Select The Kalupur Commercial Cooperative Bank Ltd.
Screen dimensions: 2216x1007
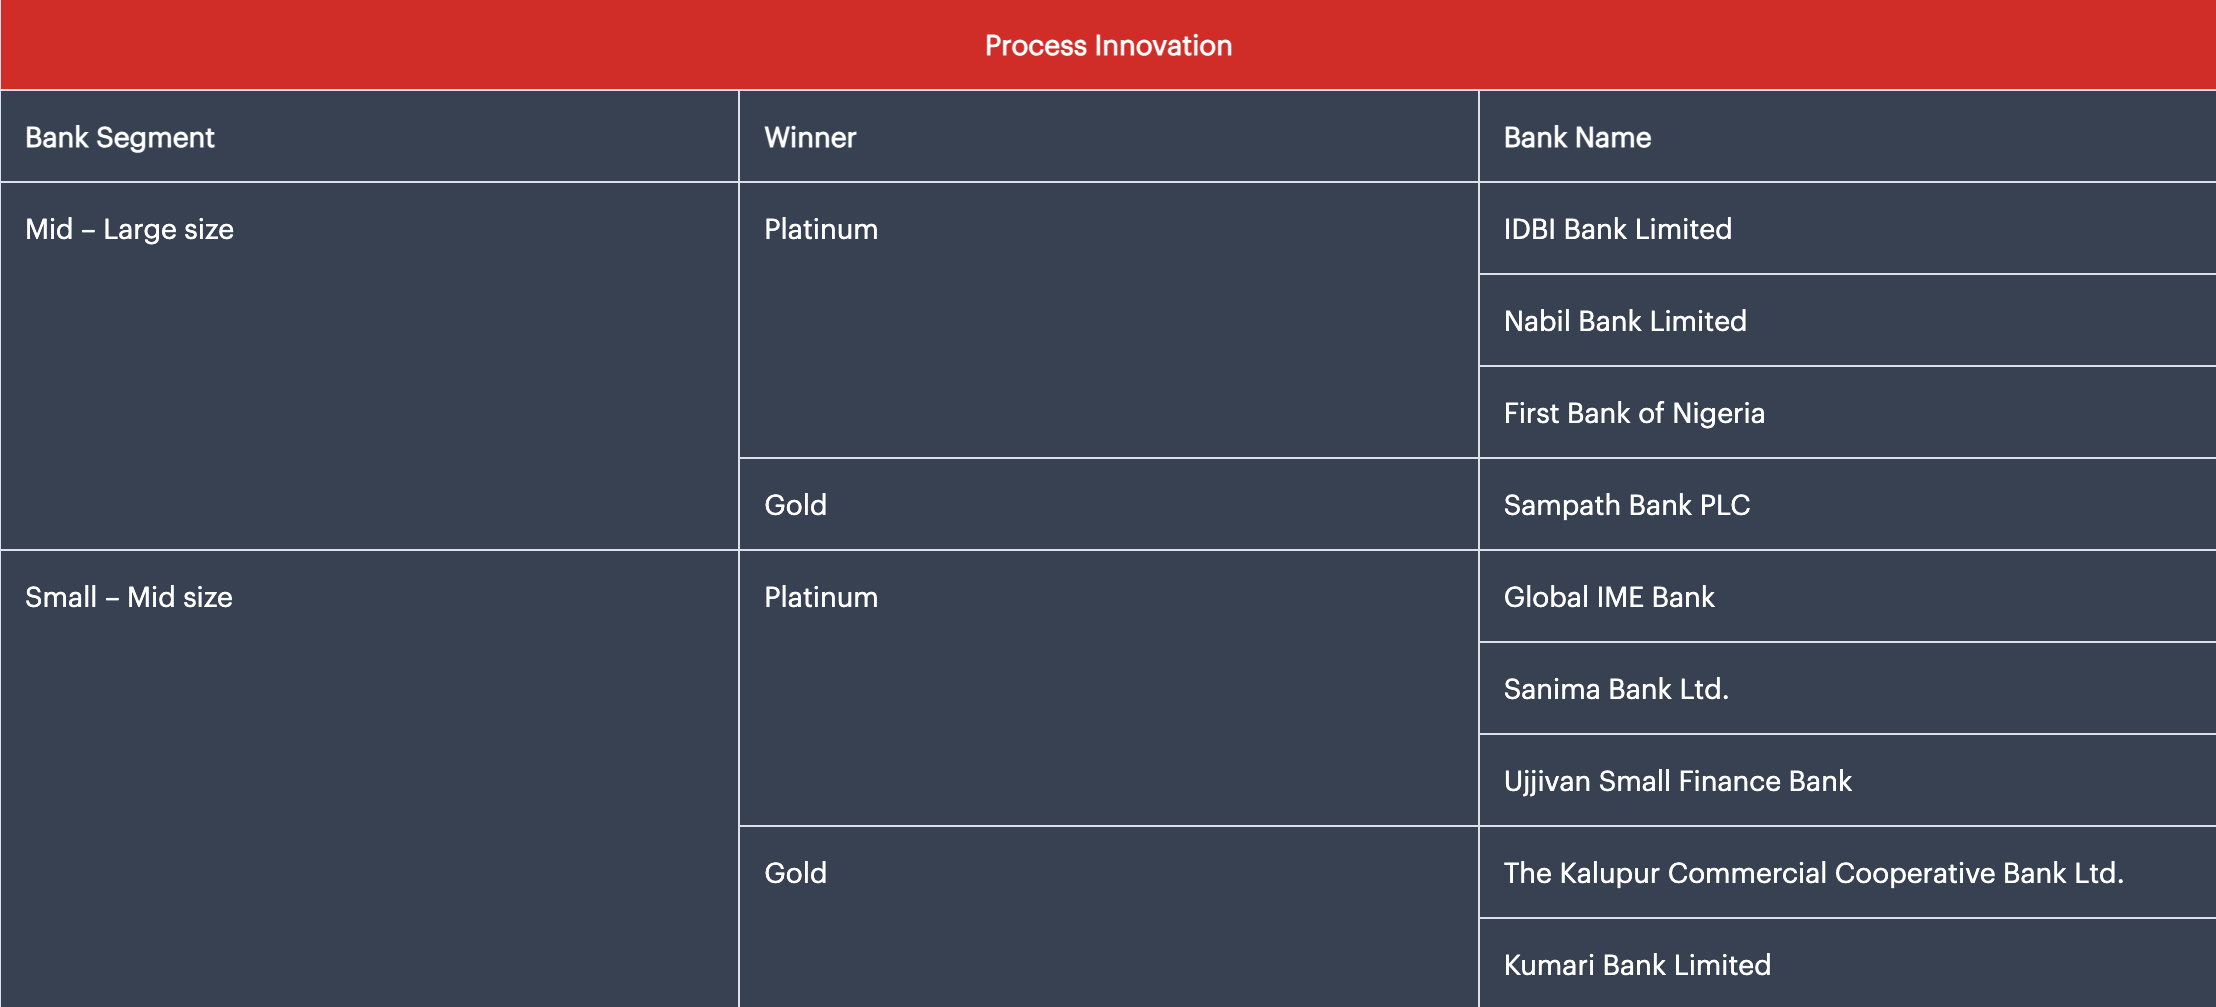(x=1813, y=874)
